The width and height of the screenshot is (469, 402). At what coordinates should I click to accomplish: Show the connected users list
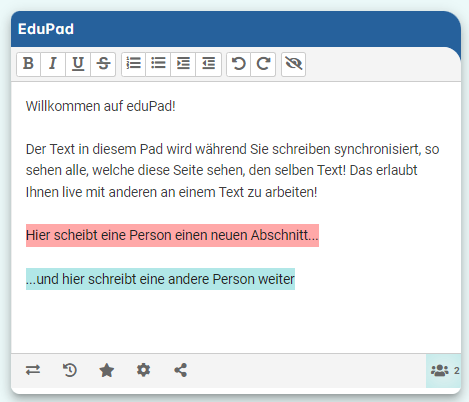pos(444,371)
